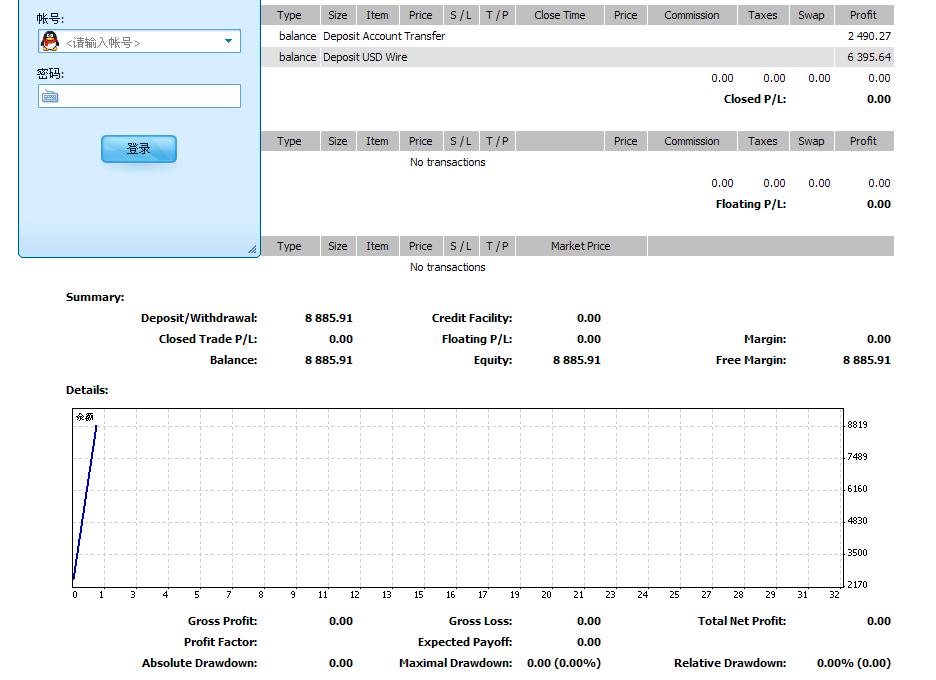Click the Close Time column header
Image resolution: width=936 pixels, height=680 pixels.
[559, 15]
